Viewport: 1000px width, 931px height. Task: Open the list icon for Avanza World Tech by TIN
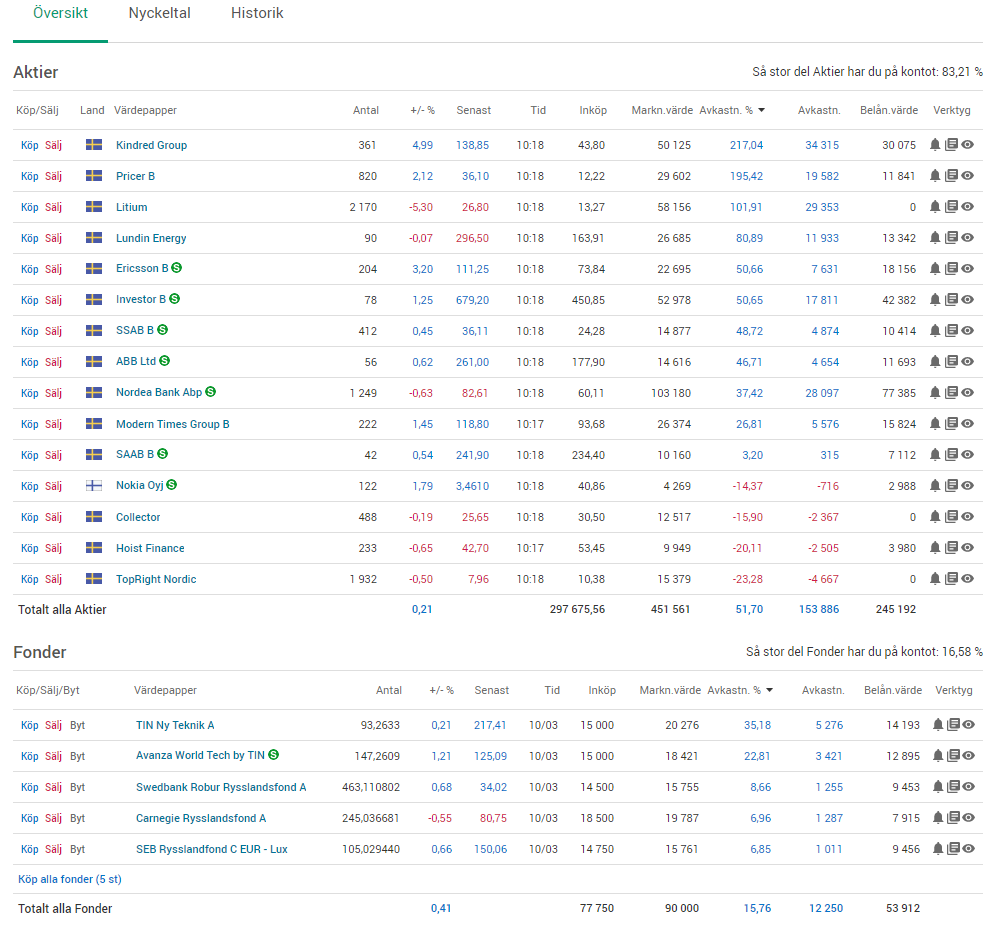(953, 756)
